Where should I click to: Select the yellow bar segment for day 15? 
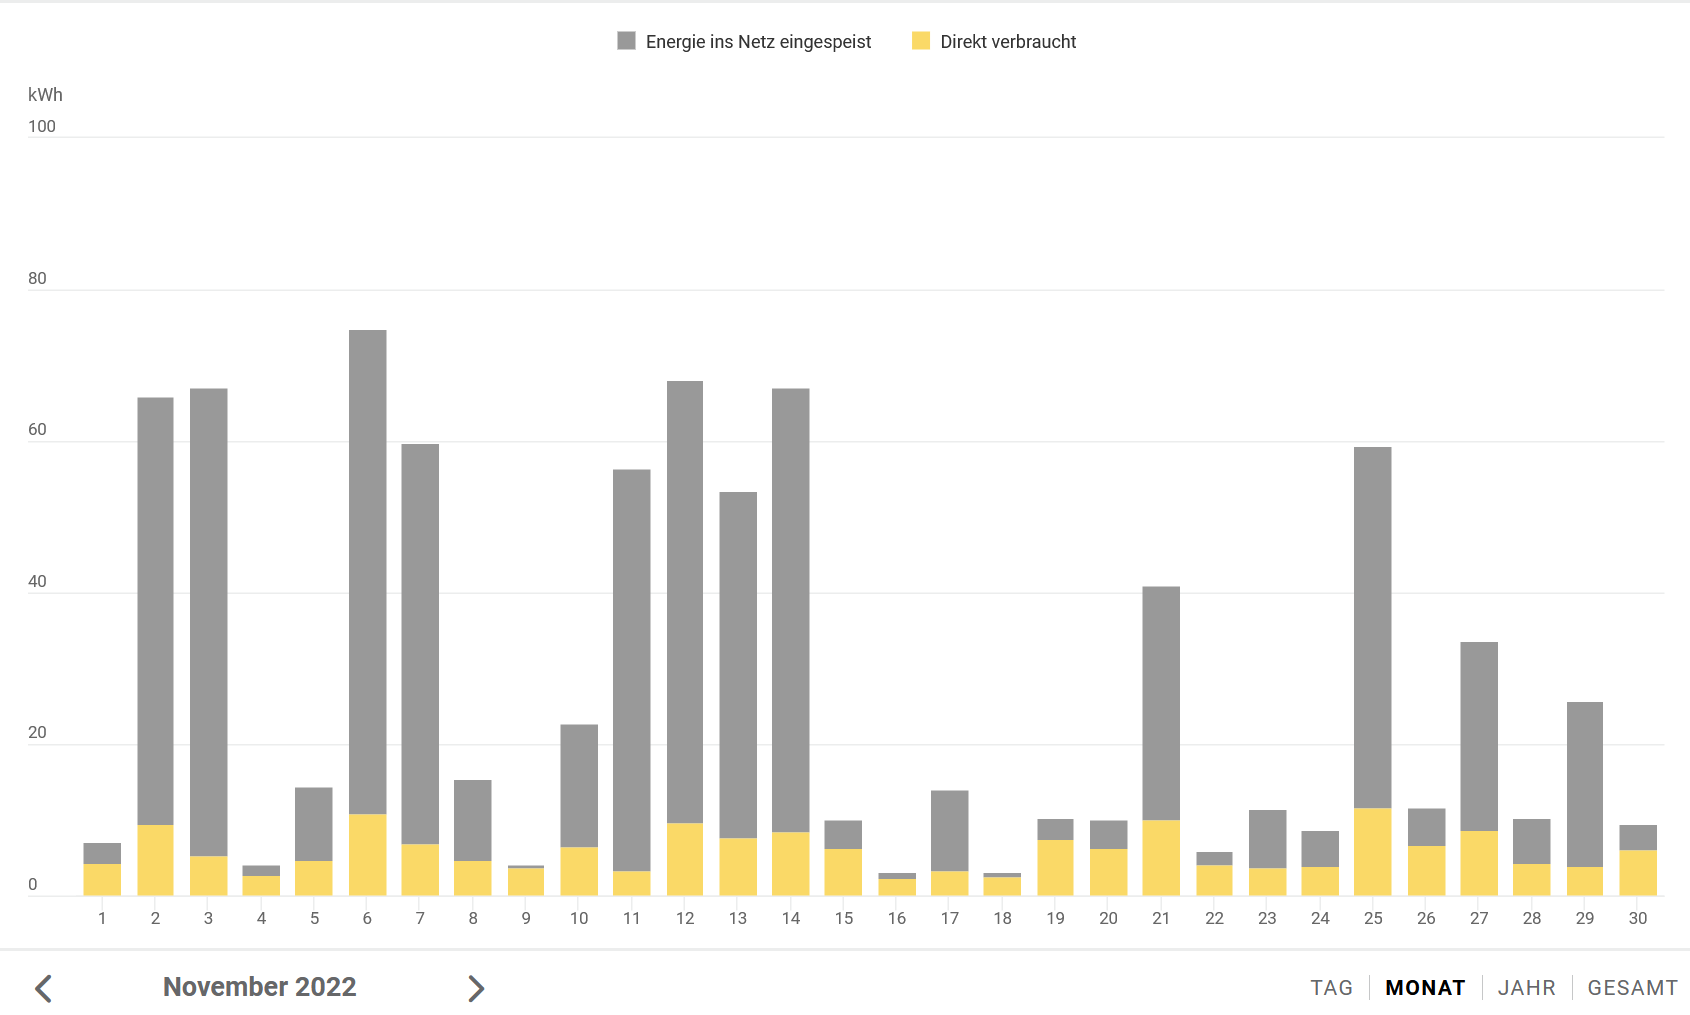843,872
